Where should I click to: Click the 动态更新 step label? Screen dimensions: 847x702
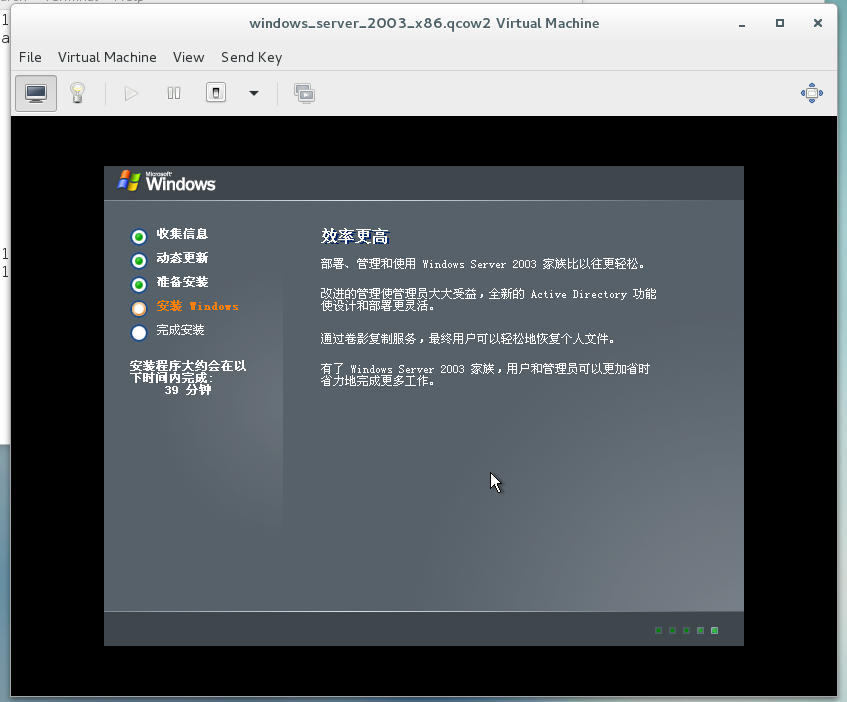tap(182, 258)
